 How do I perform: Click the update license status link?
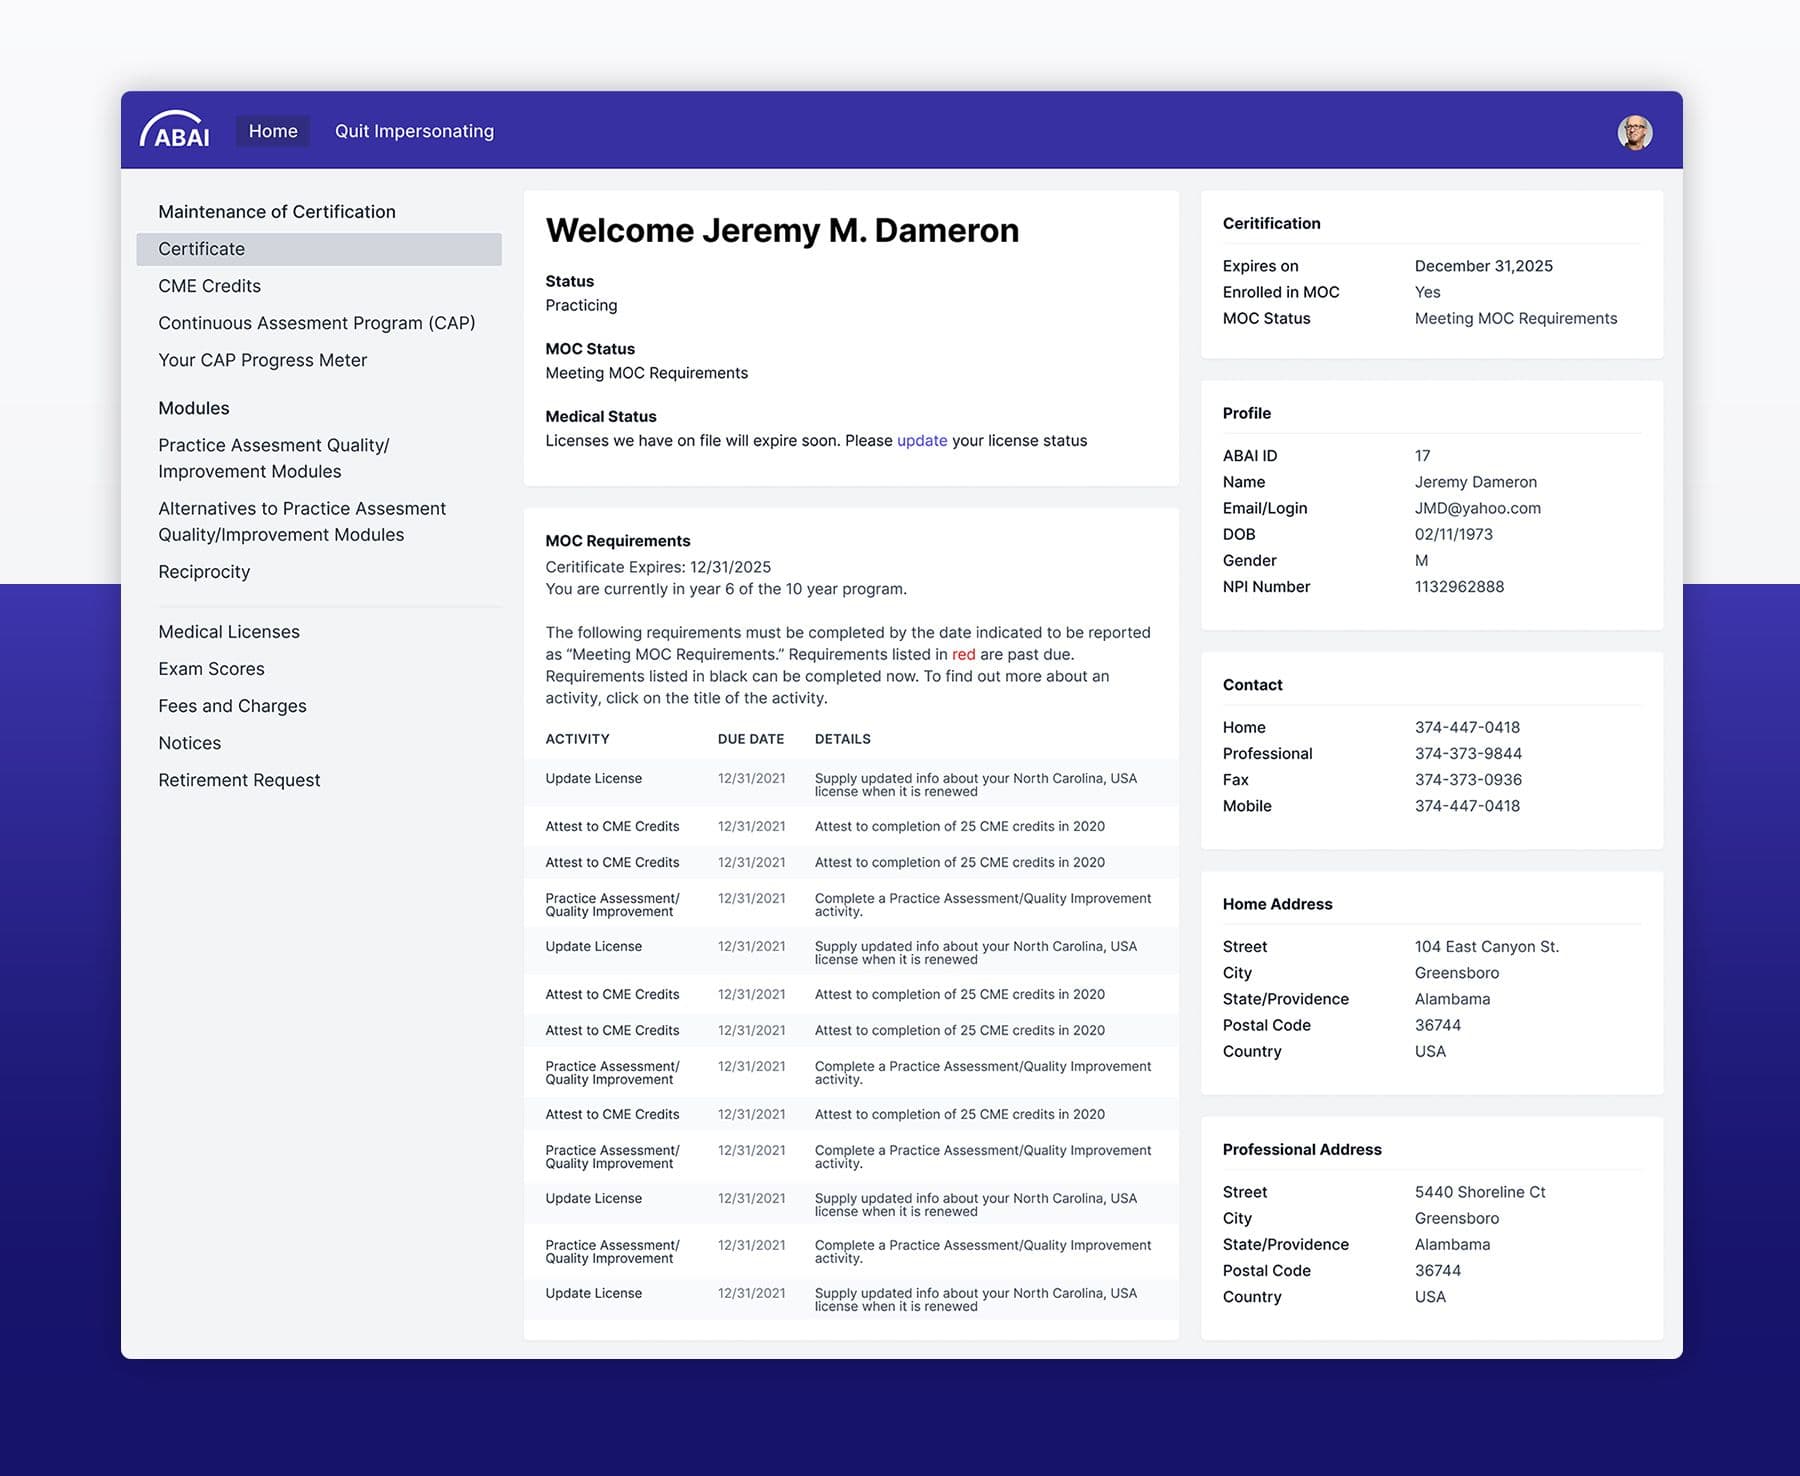[x=921, y=440]
